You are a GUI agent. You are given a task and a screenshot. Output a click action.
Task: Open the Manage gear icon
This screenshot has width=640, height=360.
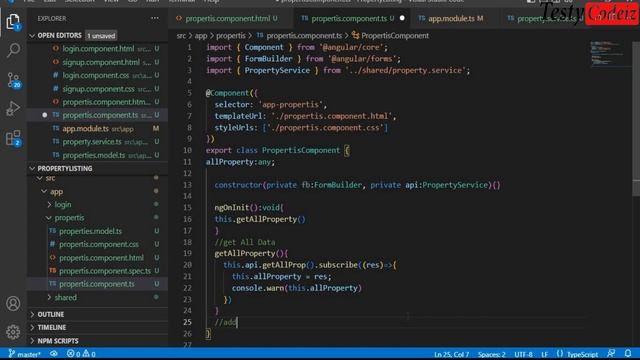pos(13,332)
